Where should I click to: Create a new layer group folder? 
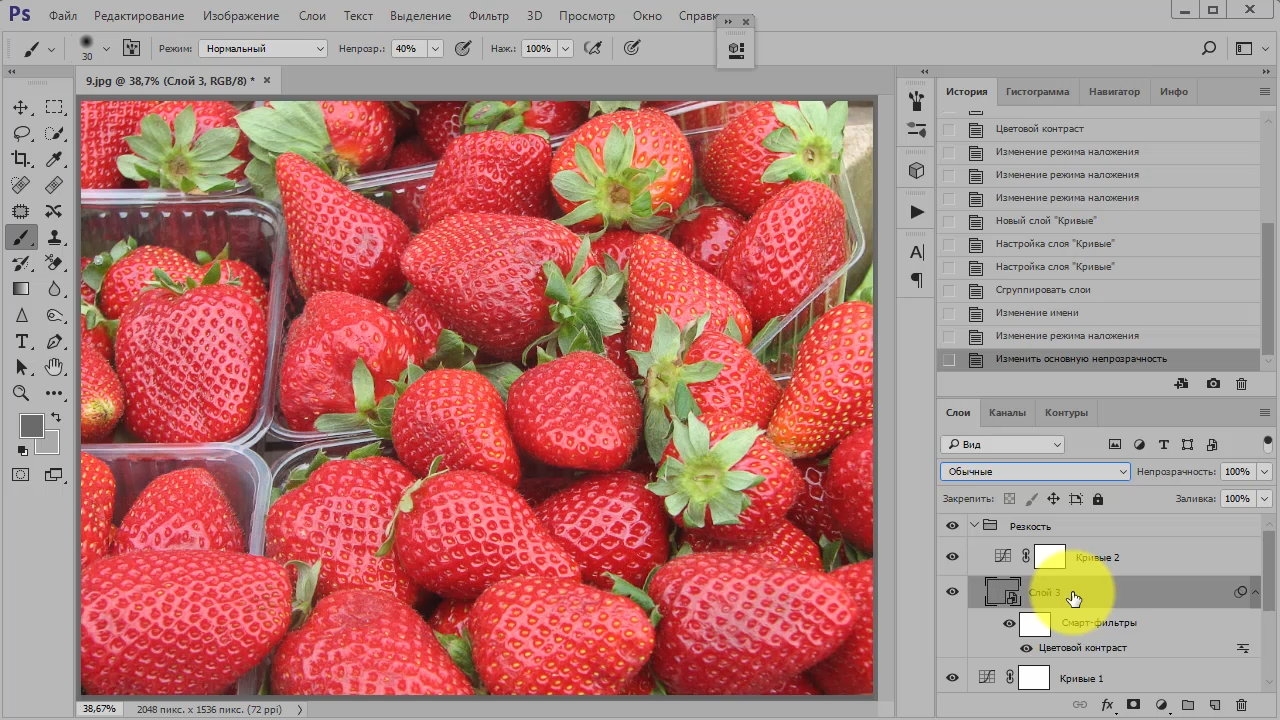(x=1188, y=705)
